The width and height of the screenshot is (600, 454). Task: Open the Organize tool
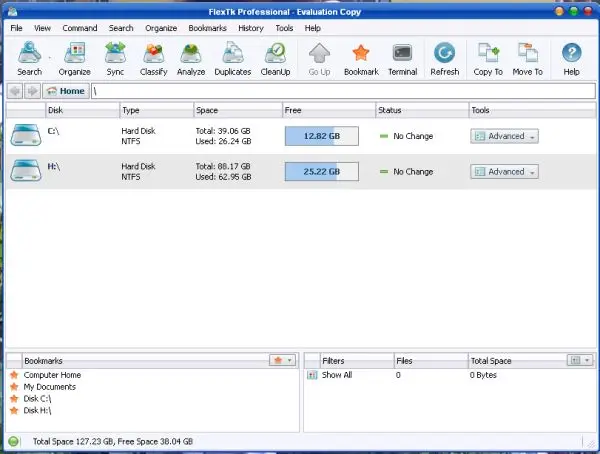tap(74, 59)
